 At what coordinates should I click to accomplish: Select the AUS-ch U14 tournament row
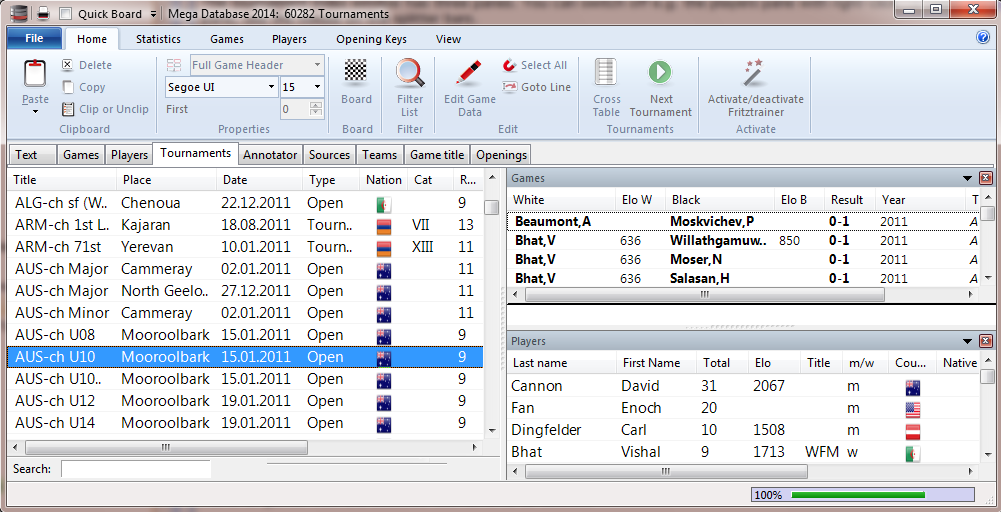pyautogui.click(x=246, y=423)
